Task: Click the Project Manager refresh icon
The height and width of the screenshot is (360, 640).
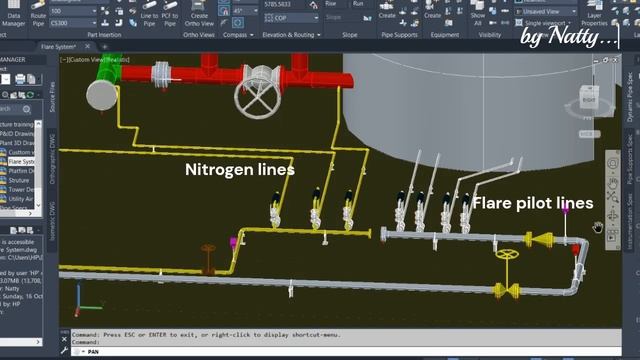Action: [30, 95]
